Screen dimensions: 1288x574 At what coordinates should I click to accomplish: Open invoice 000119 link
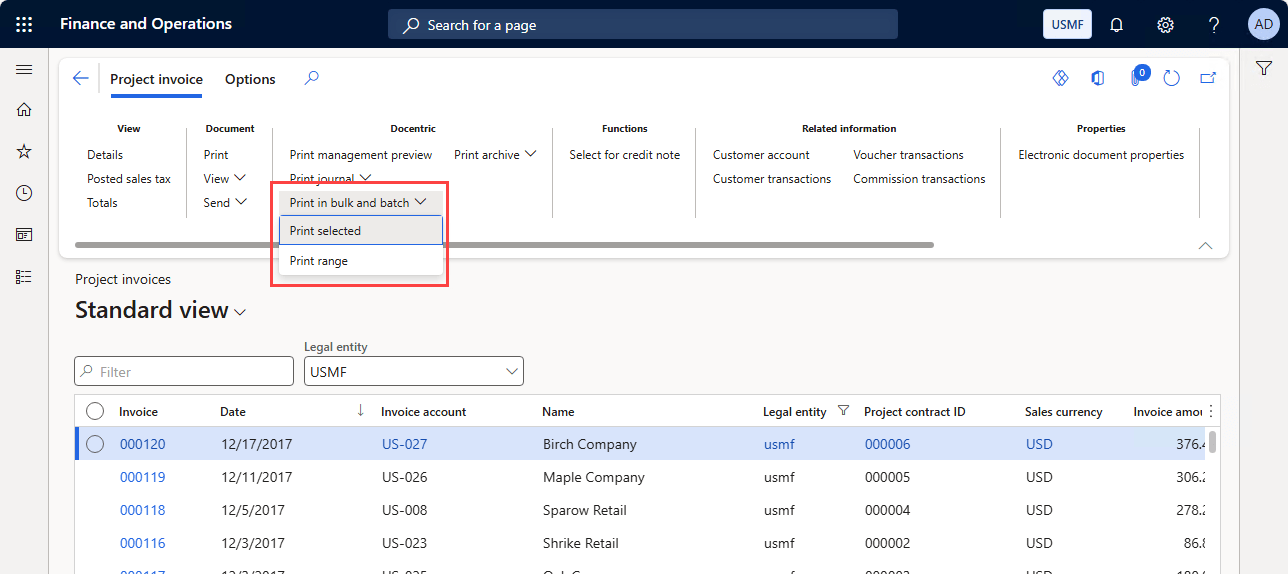tap(142, 477)
